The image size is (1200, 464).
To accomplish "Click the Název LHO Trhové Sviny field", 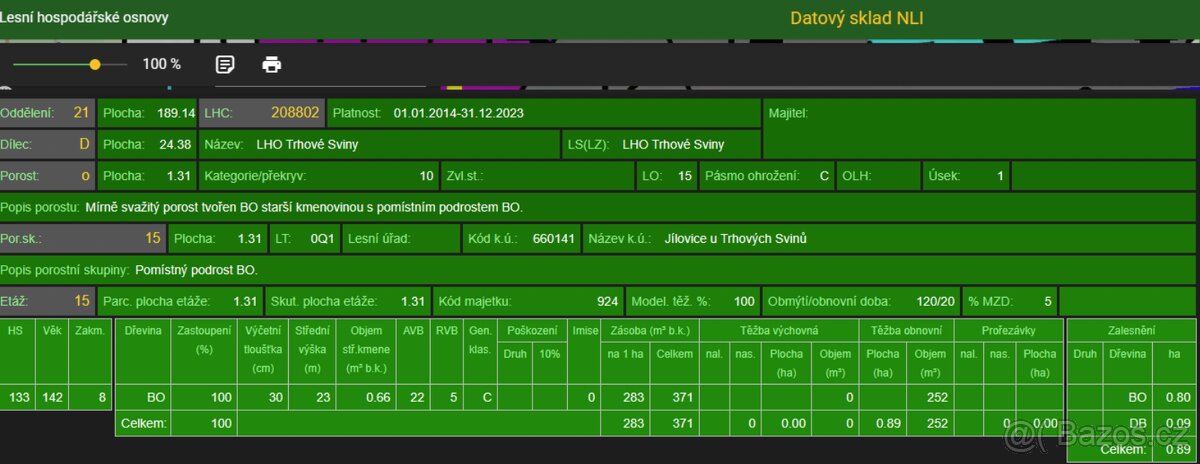I will click(379, 144).
